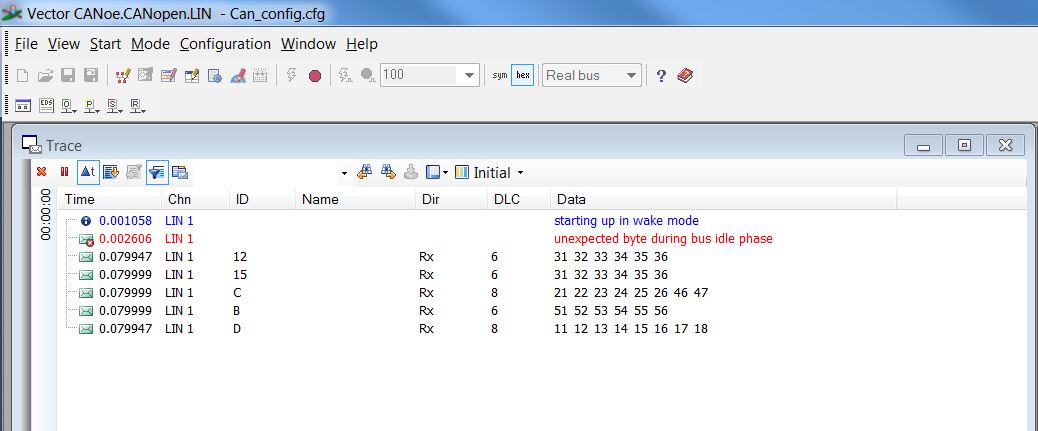Toggle chronological/fixed scrolling view icon
Viewport: 1038px width, 431px height.
coord(111,172)
